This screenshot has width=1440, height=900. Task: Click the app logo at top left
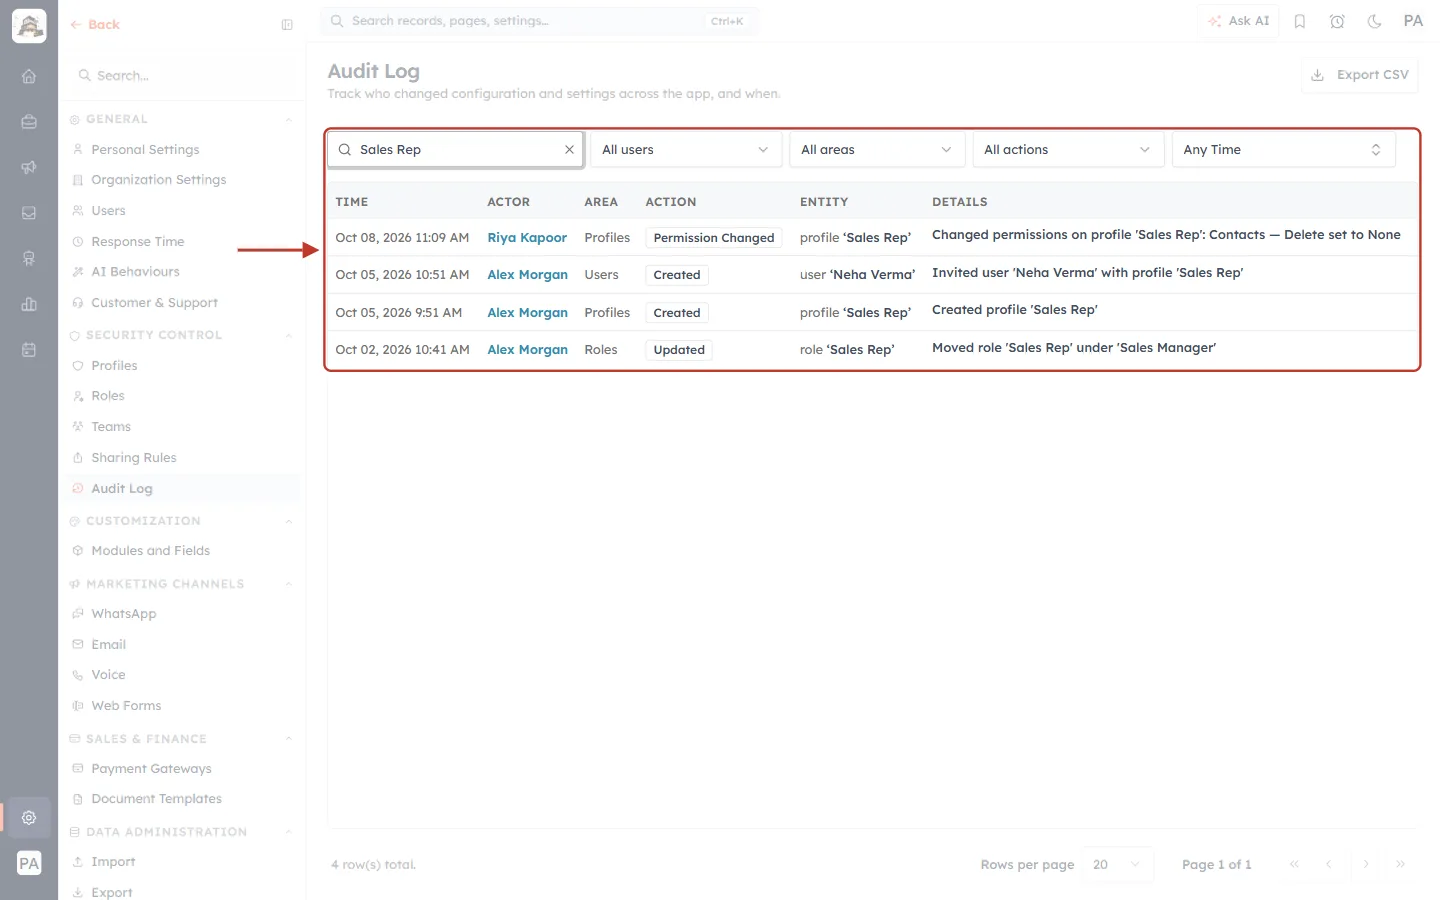pyautogui.click(x=29, y=26)
